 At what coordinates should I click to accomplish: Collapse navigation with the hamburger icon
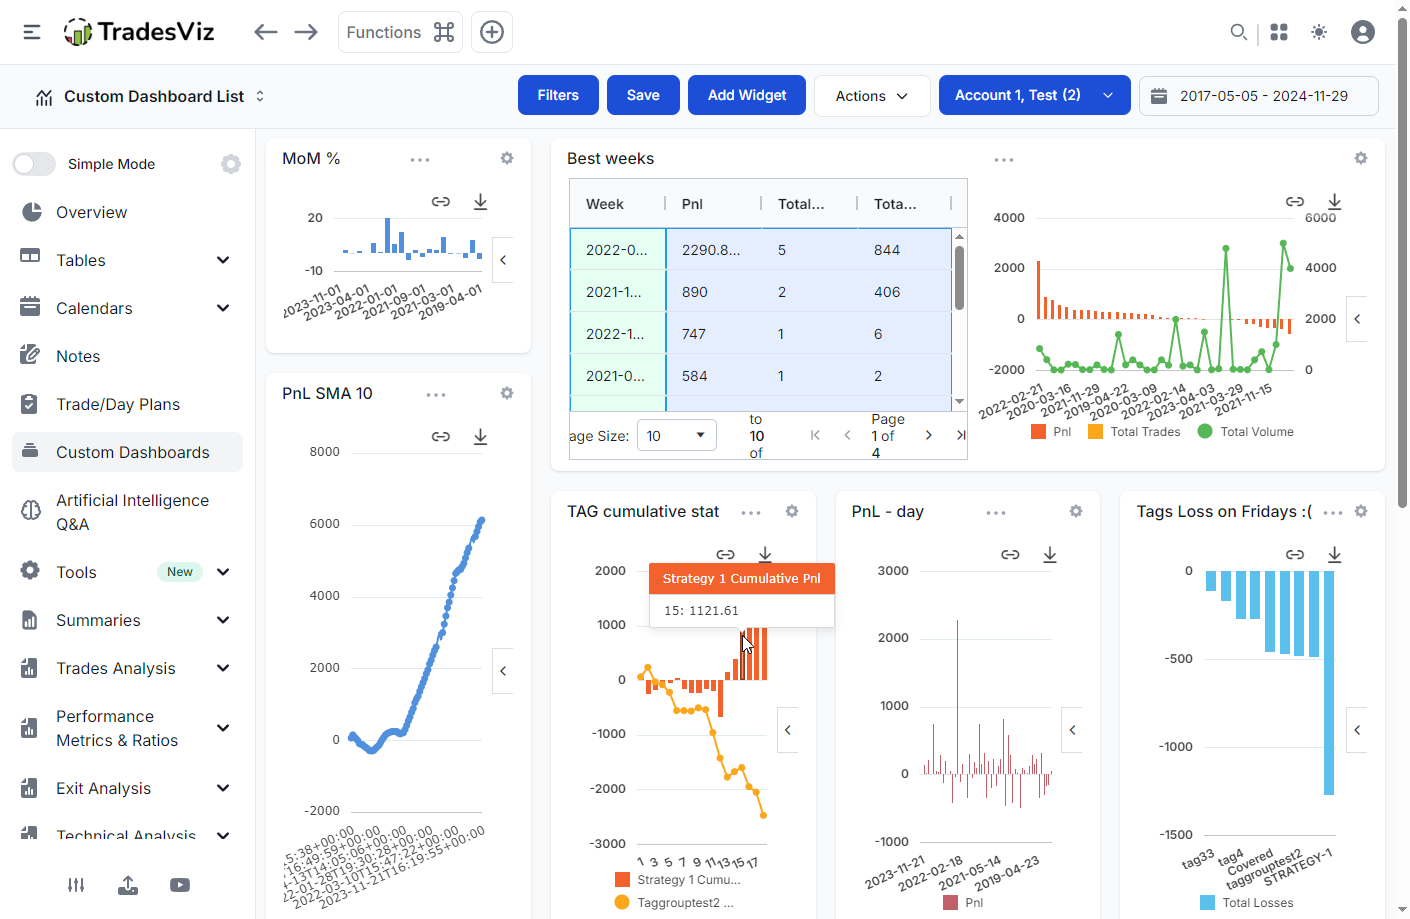tap(31, 31)
